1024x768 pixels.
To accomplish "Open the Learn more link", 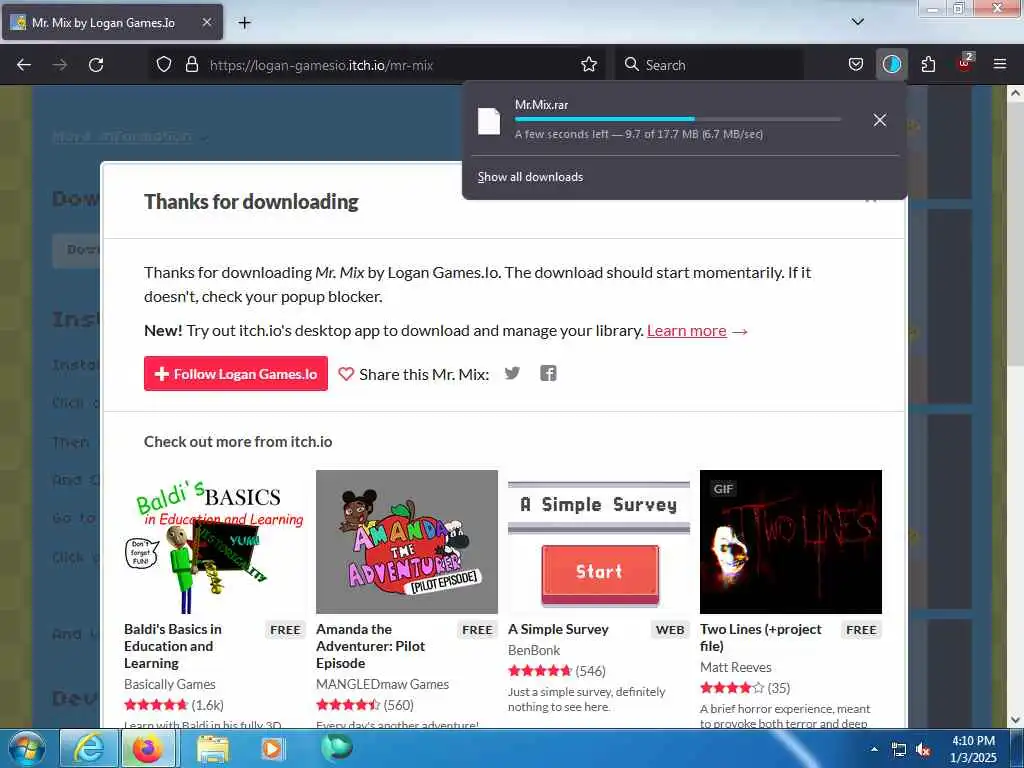I will click(x=686, y=330).
